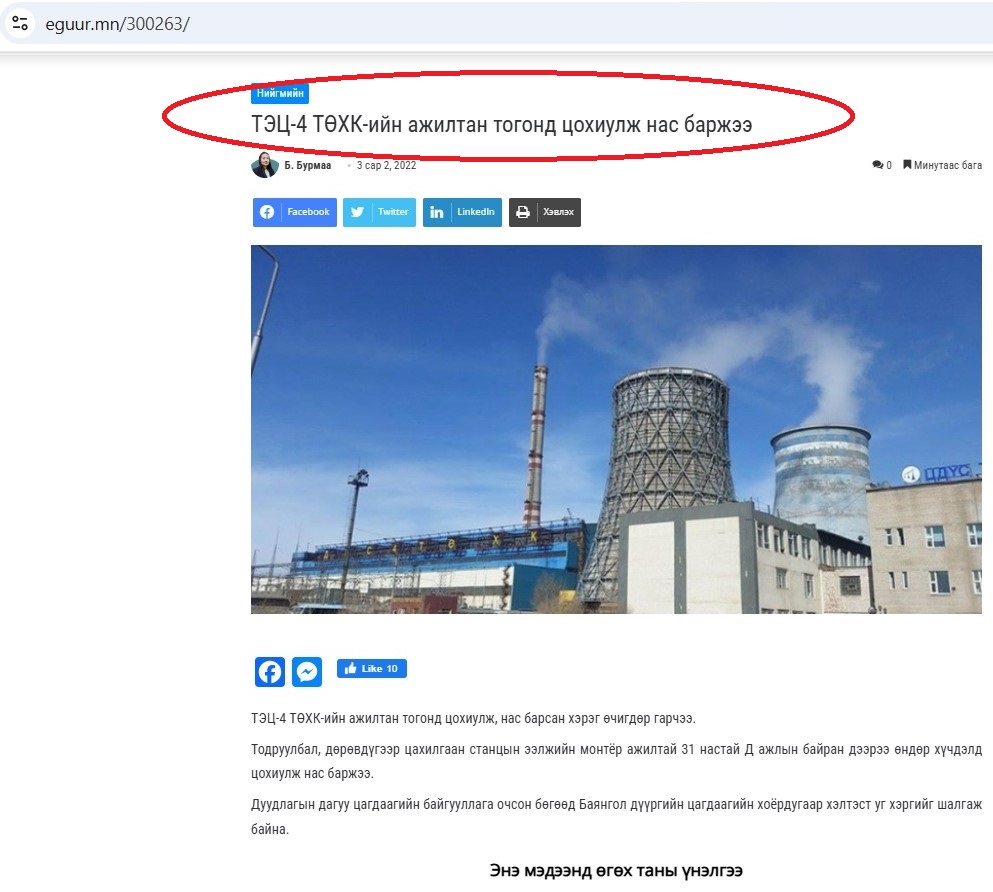Click the large Facebook share icon below image
Image resolution: width=993 pixels, height=892 pixels.
270,672
